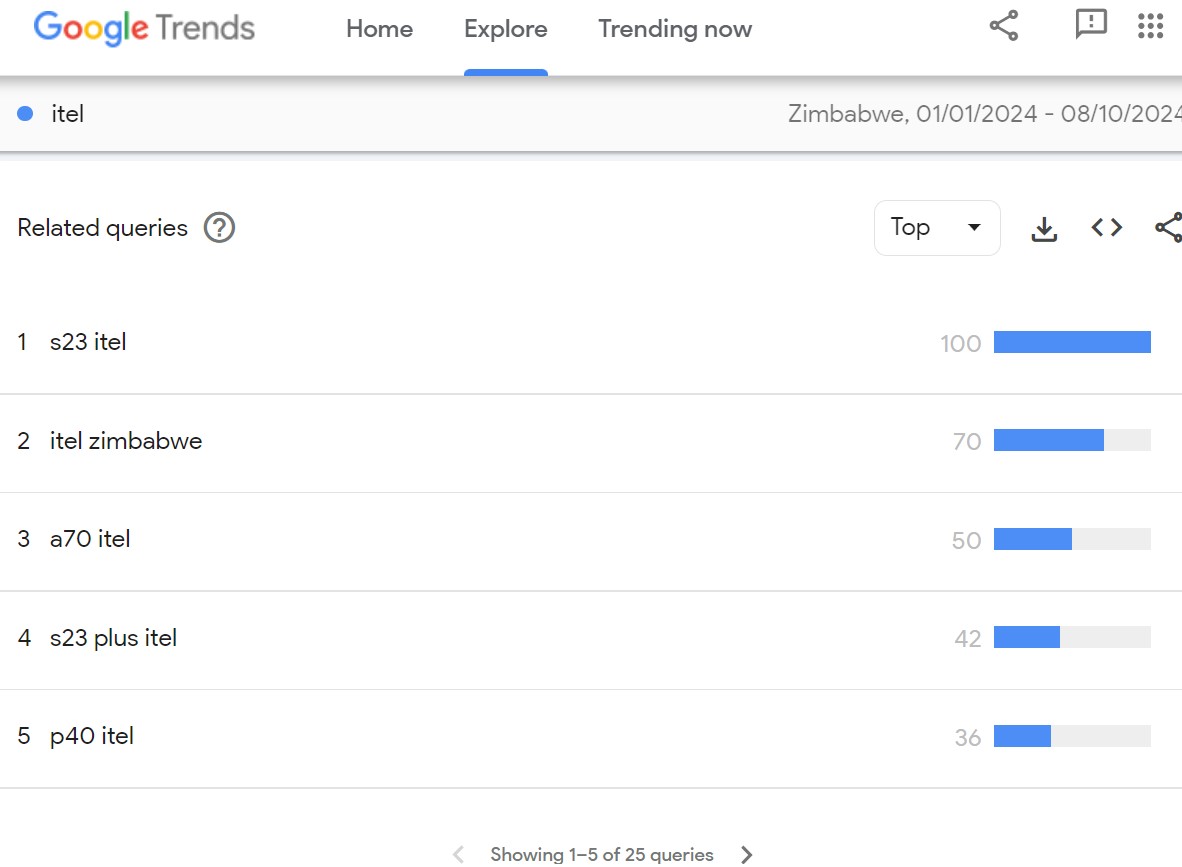Click the Zimbabwe date range text
Viewport: 1182px width, 867px height.
(984, 114)
